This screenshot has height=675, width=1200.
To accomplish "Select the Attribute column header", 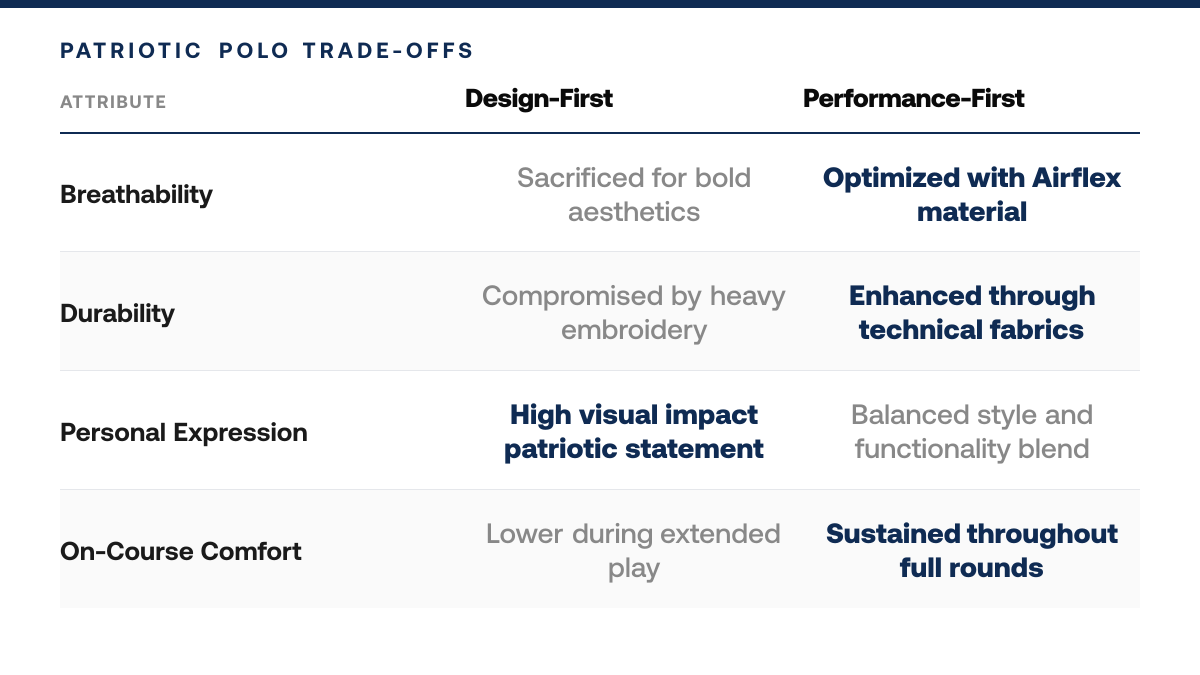I will click(113, 102).
